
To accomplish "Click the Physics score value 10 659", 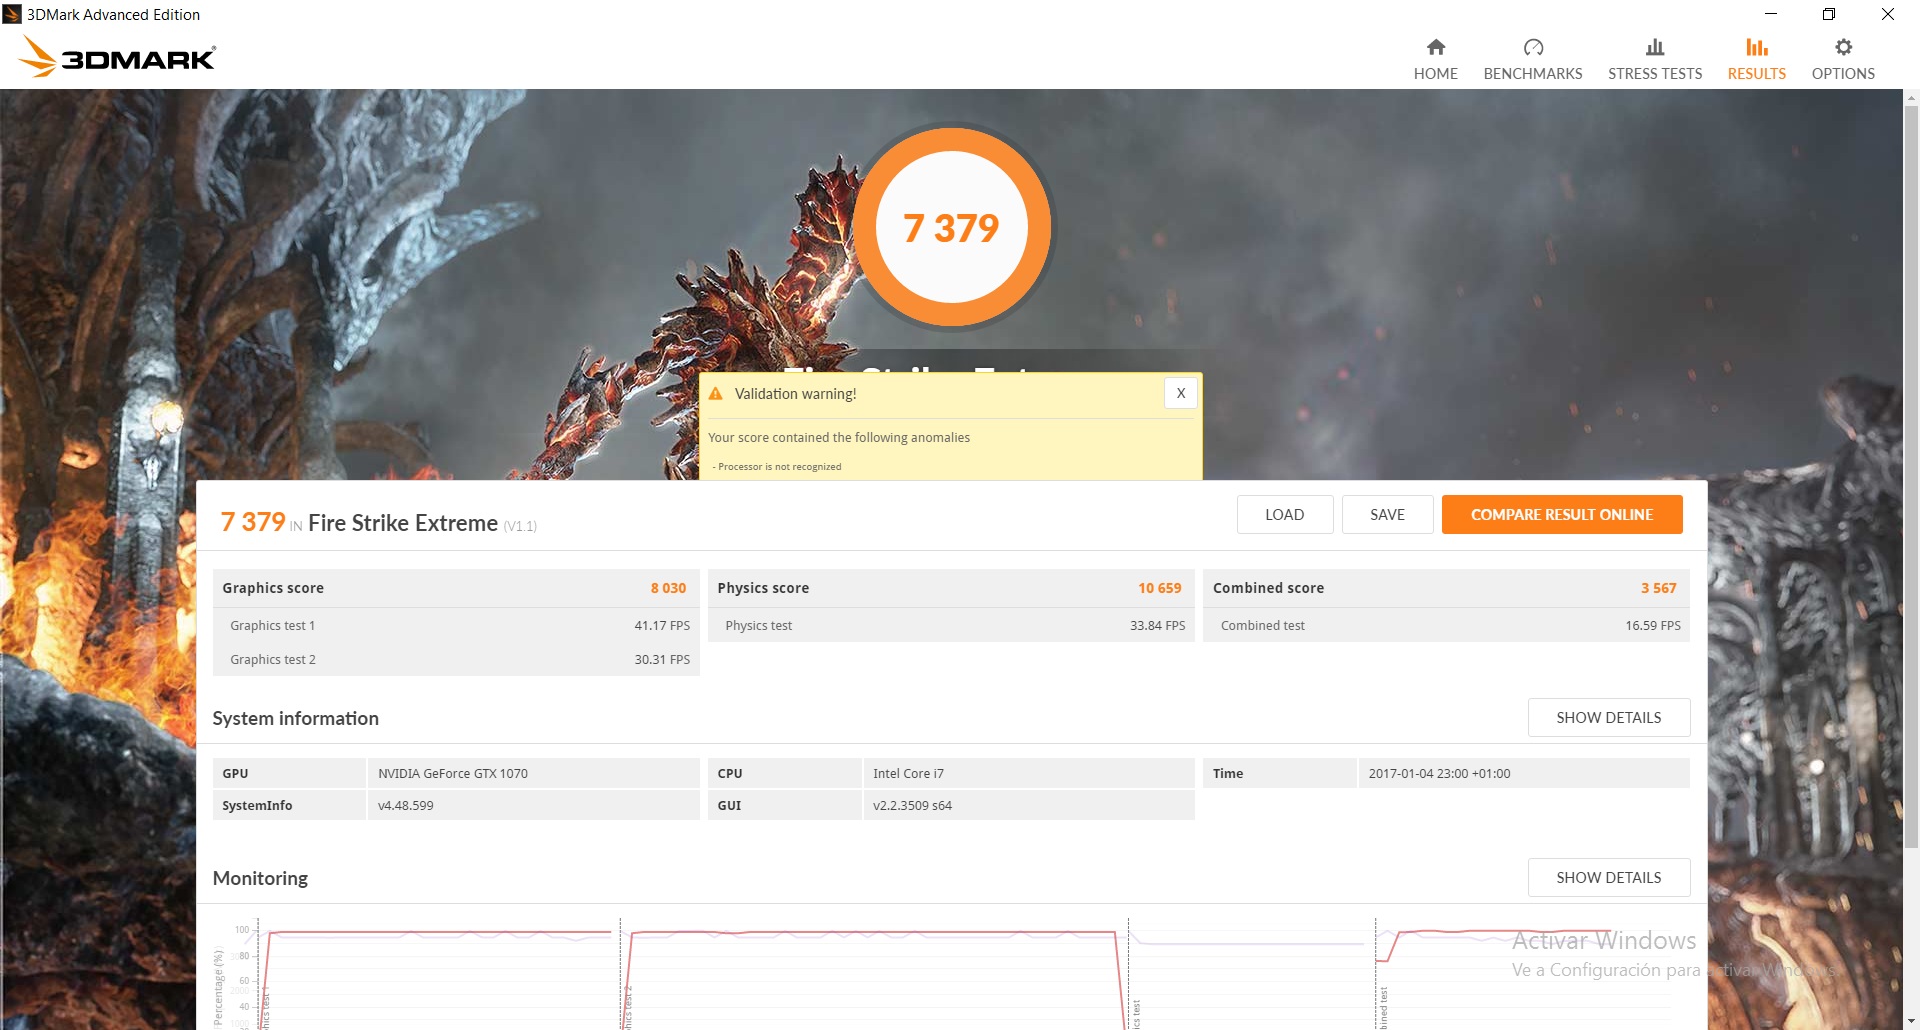I will (1160, 588).
